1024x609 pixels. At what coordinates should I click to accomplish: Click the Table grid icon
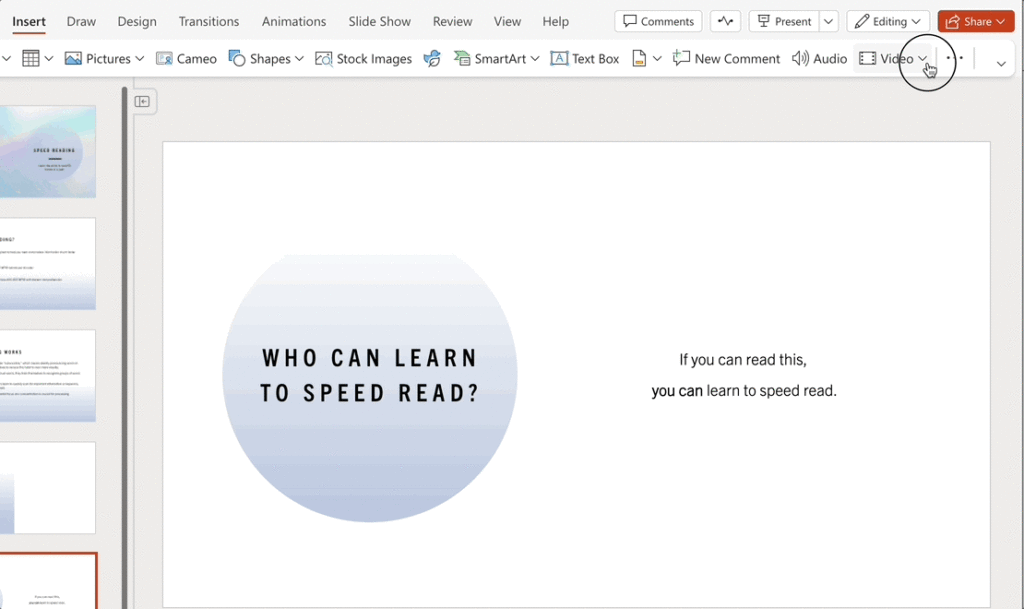click(31, 59)
